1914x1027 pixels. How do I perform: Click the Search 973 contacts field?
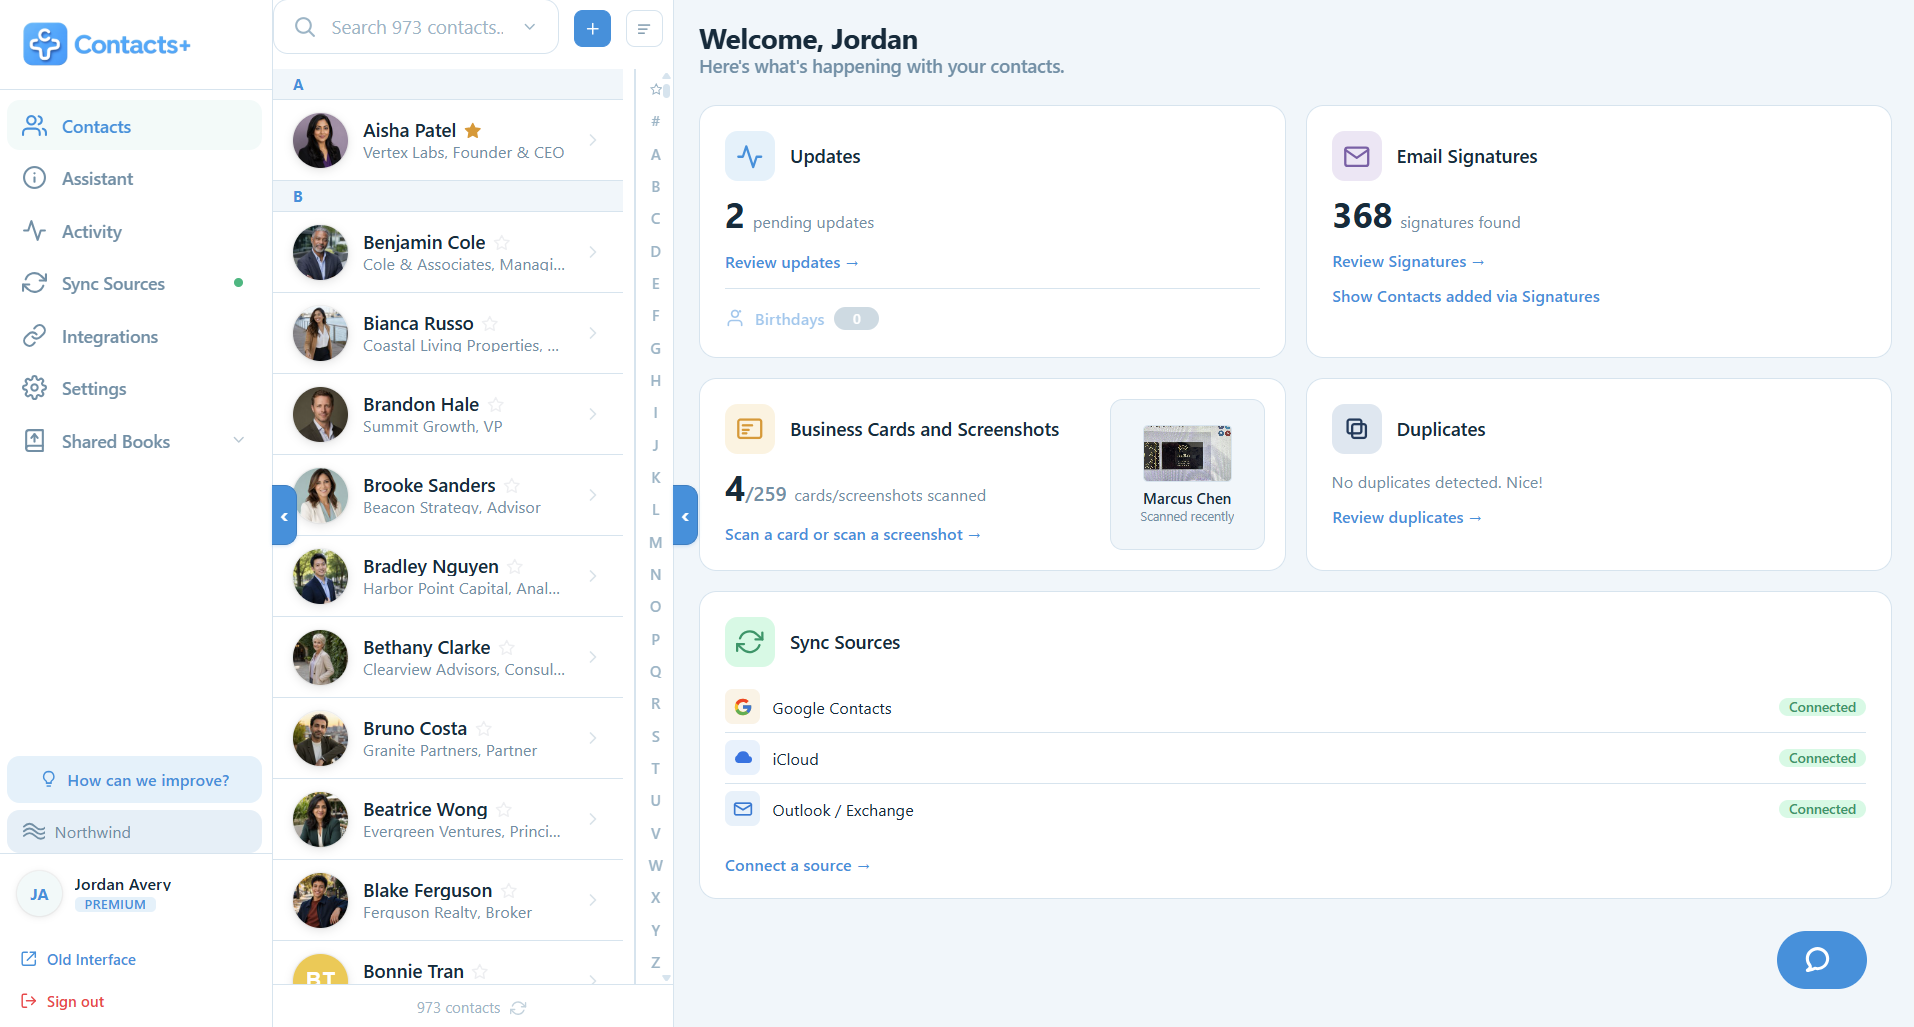[416, 27]
